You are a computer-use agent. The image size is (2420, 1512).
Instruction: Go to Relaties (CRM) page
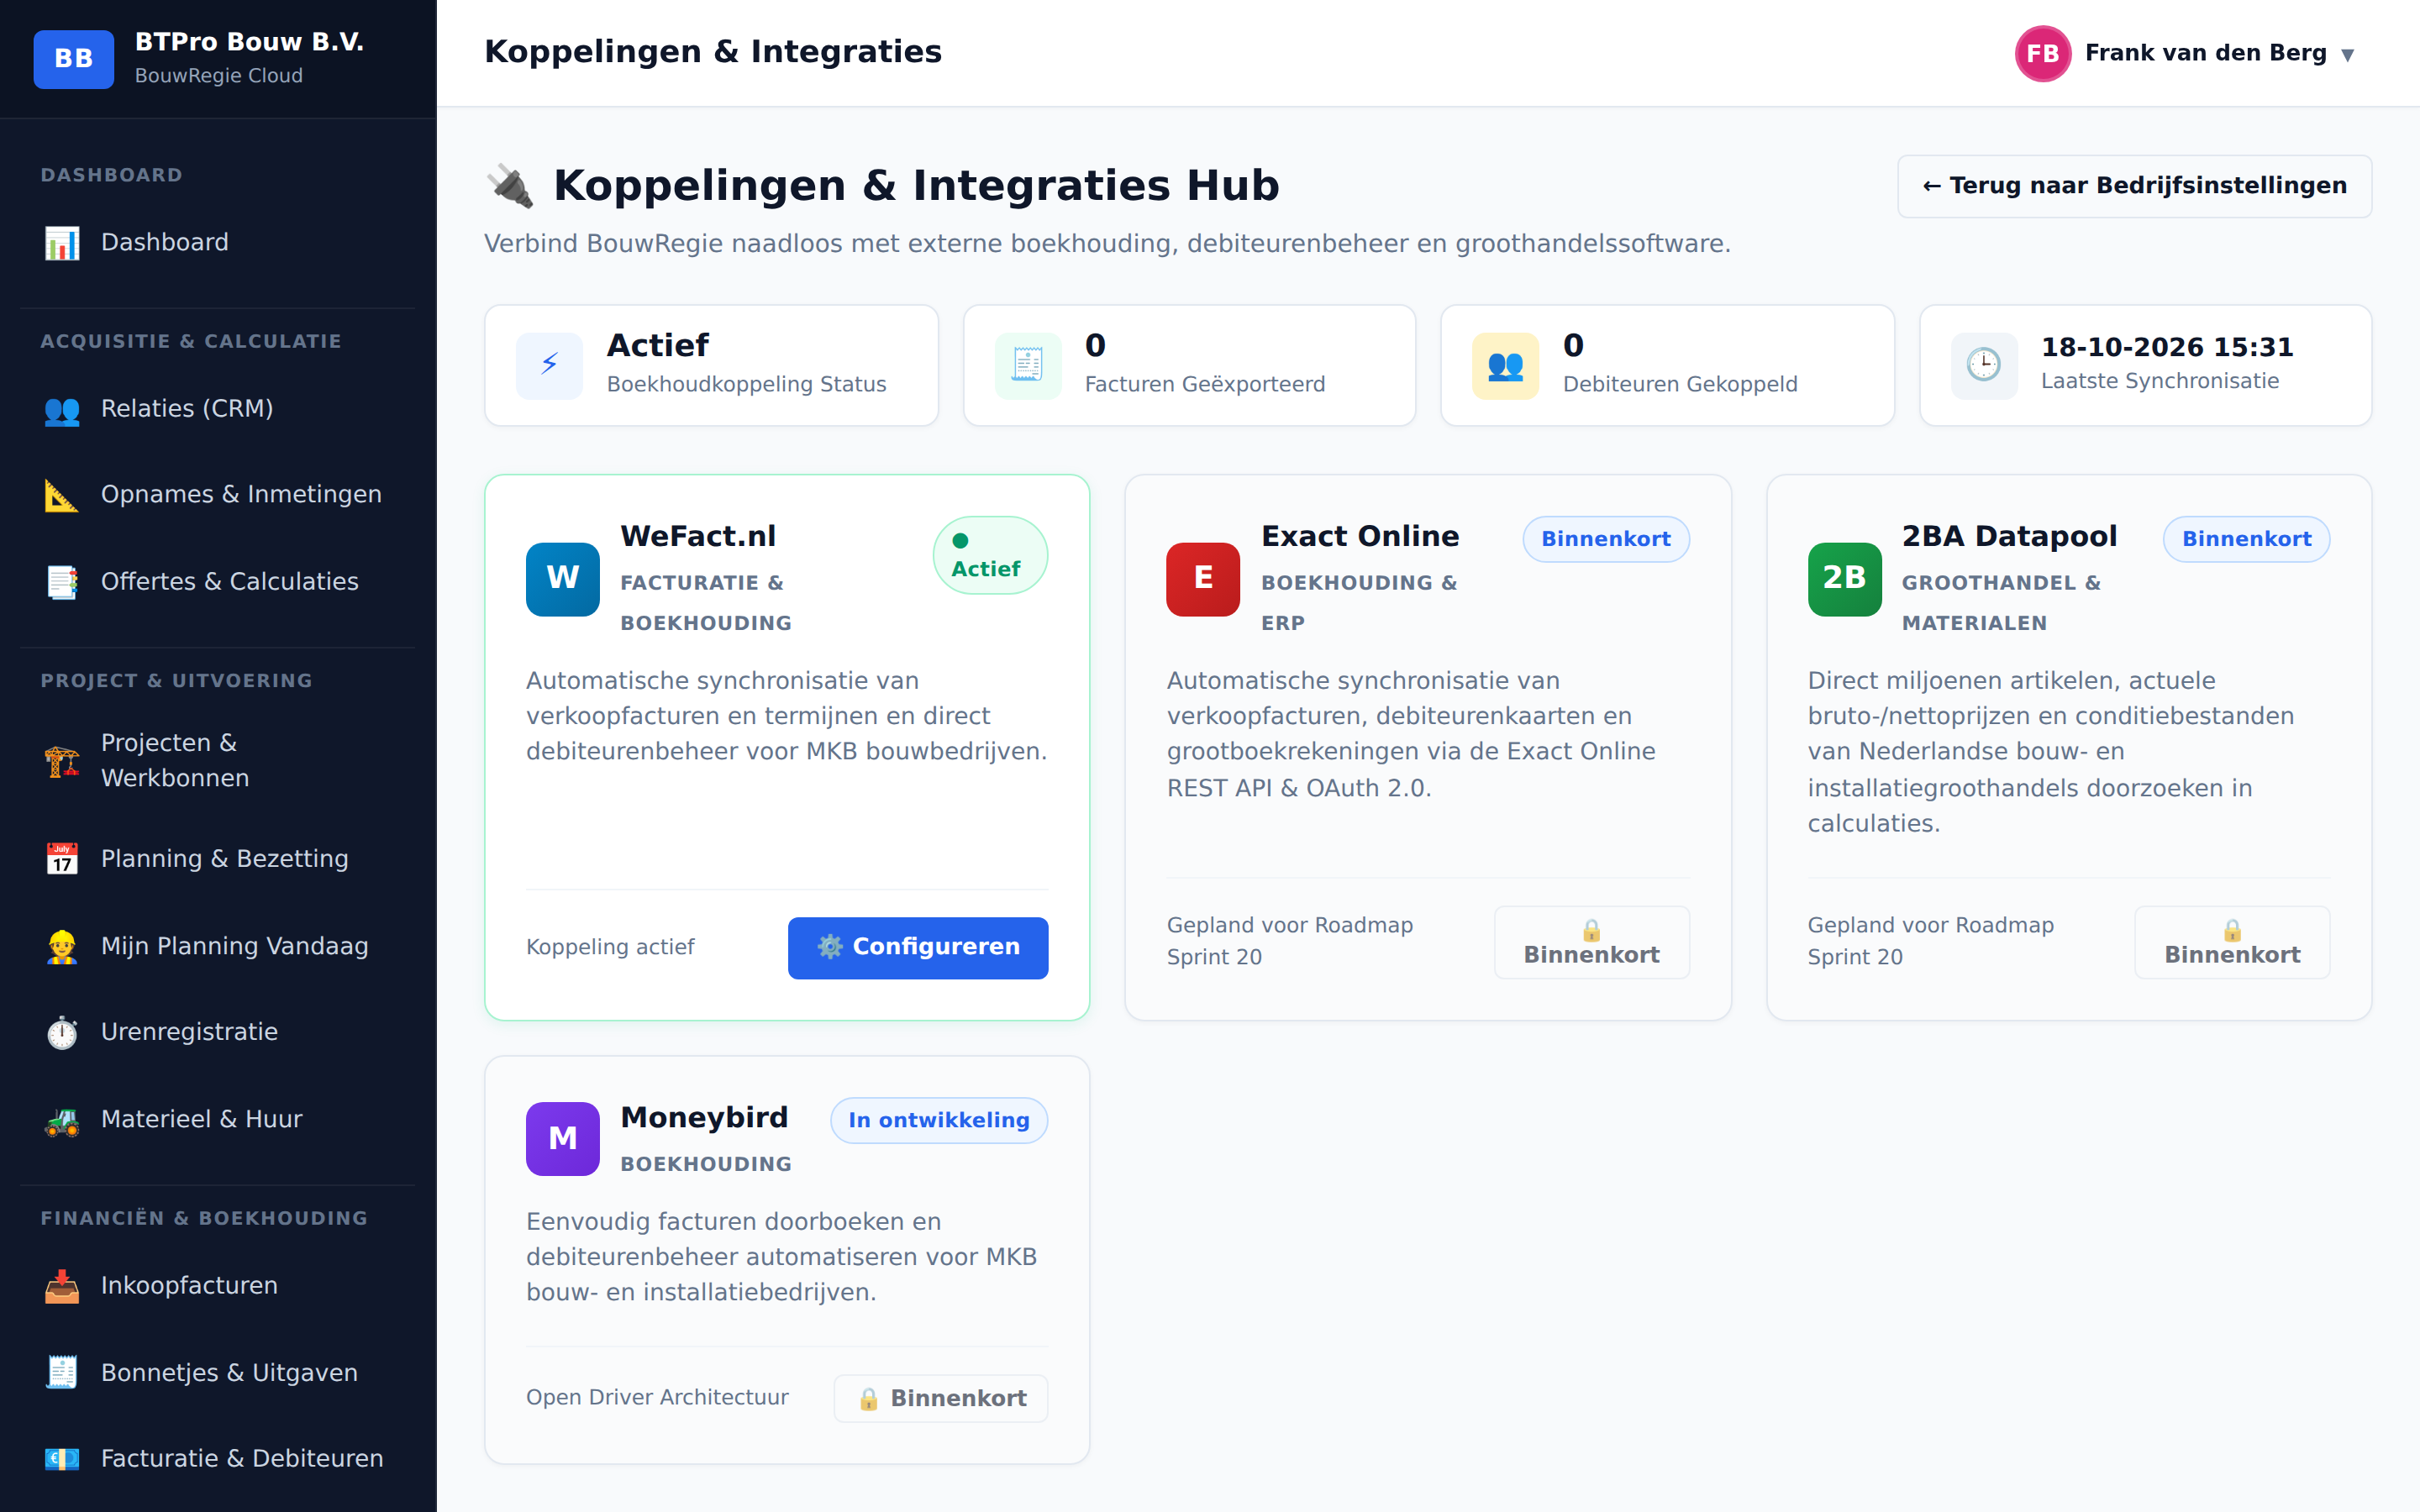point(218,409)
